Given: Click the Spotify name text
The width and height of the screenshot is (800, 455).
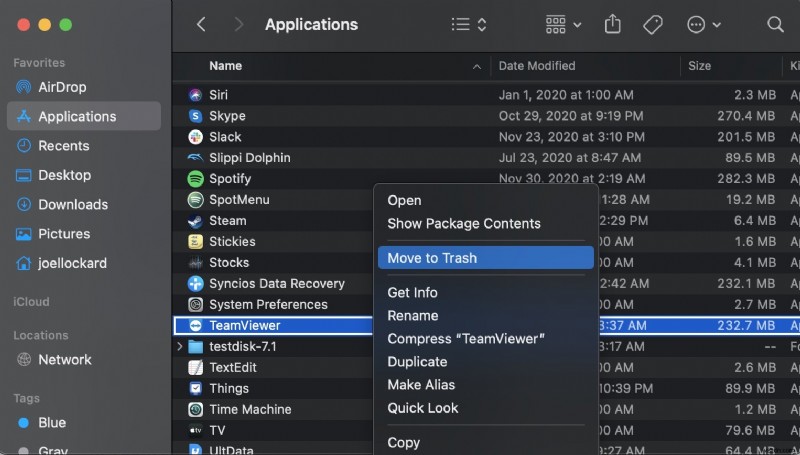Looking at the screenshot, I should coord(230,179).
